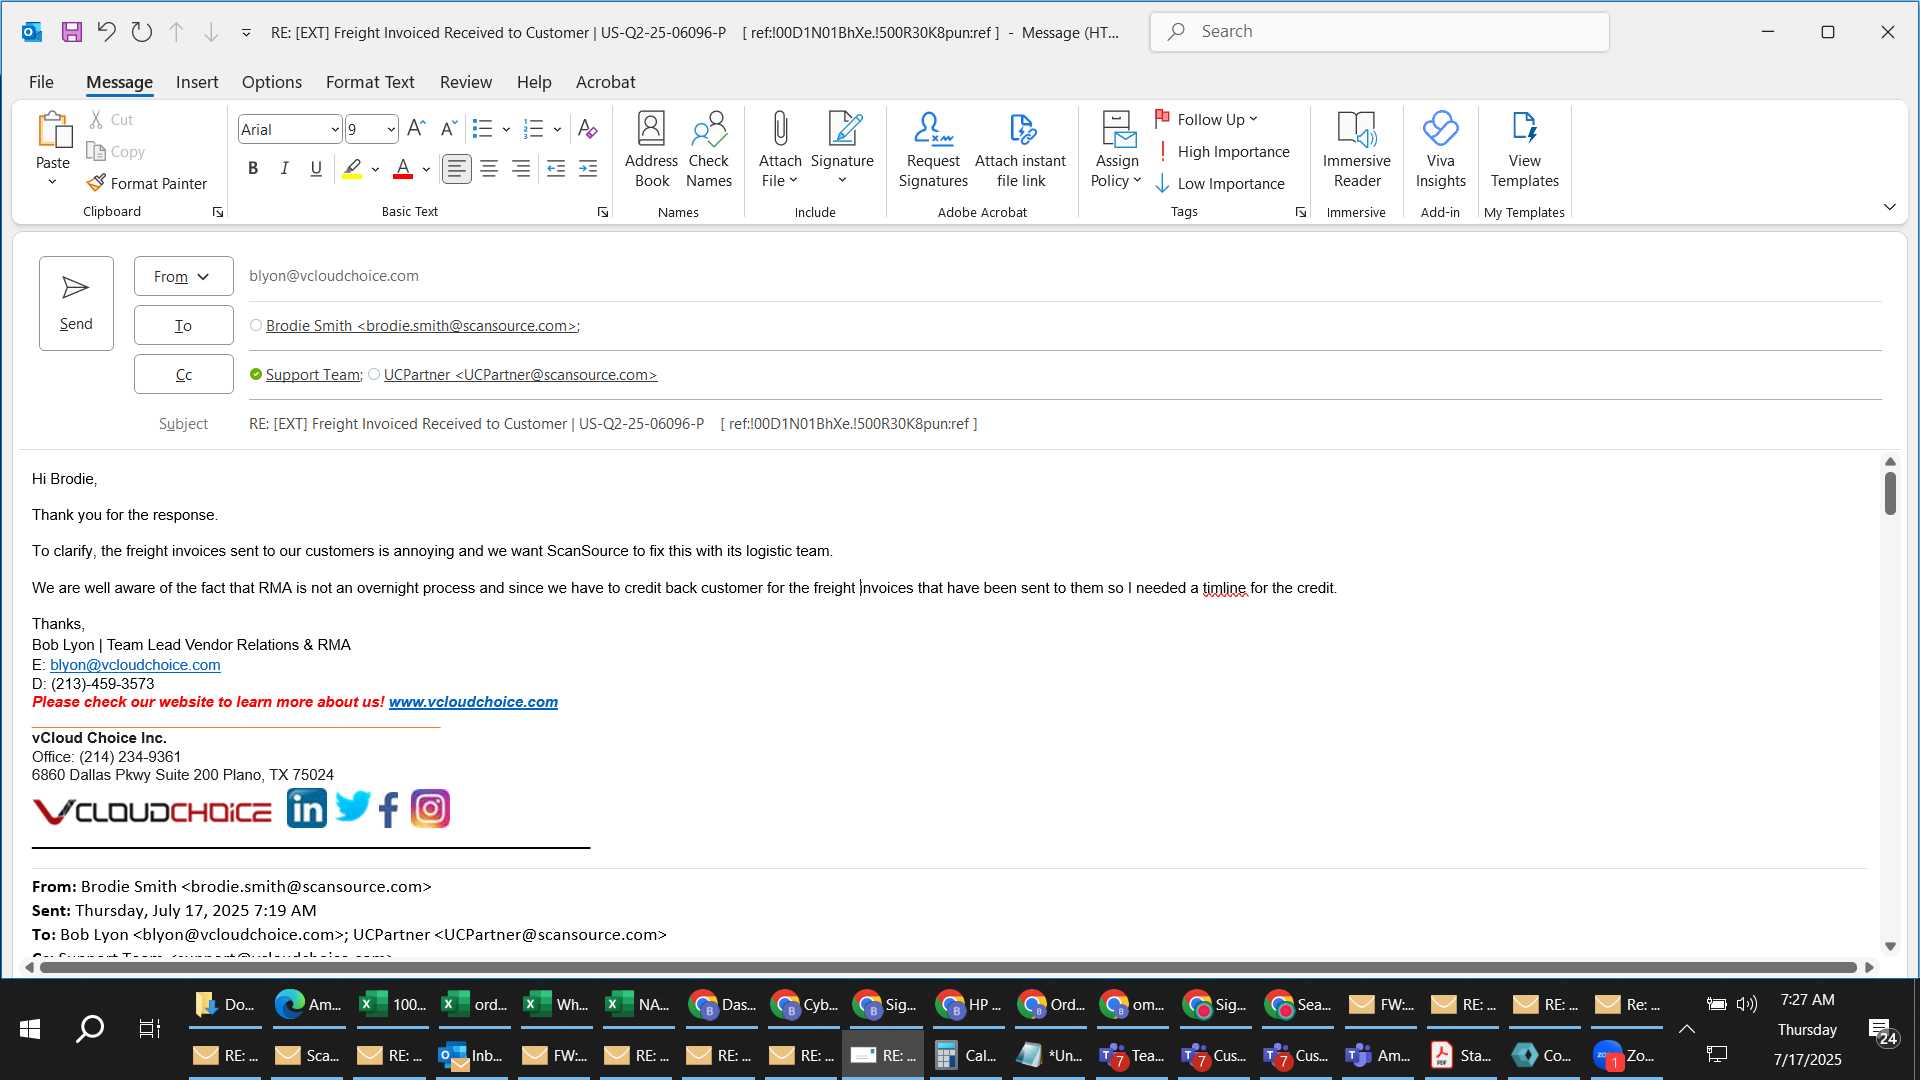Viewport: 1920px width, 1080px height.
Task: Click the Facebook icon in signature
Action: (389, 809)
